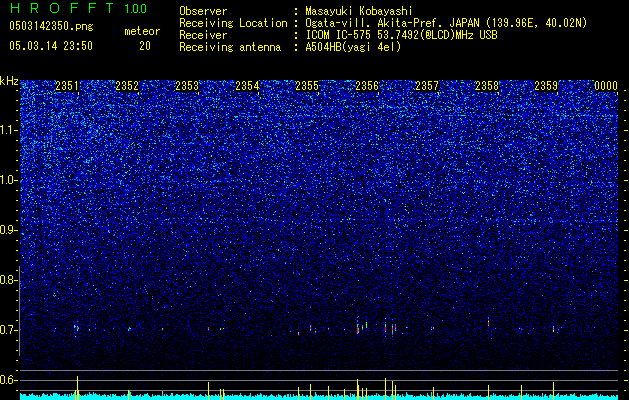Click the meteor count label
This screenshot has height=400, width=629.
pos(142,31)
